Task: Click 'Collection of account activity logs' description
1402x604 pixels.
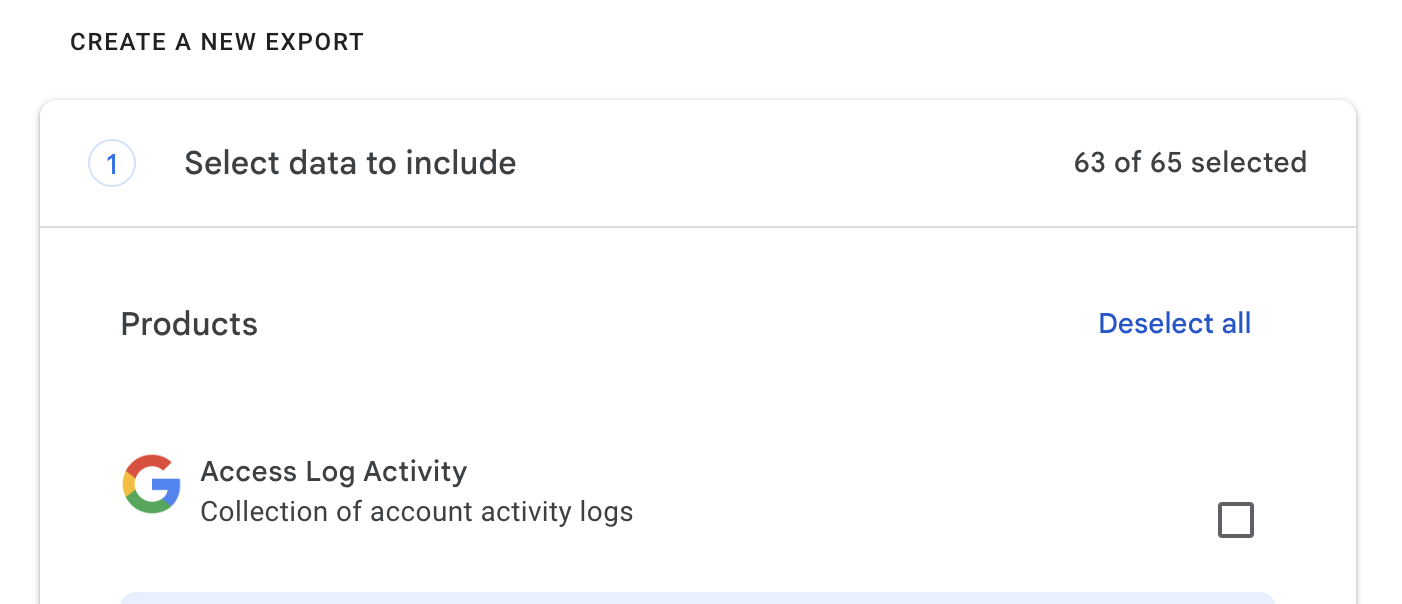Action: 417,511
